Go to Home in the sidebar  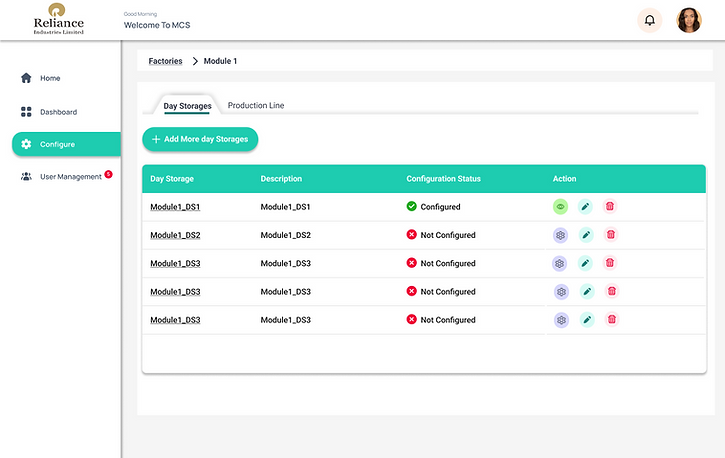pos(41,78)
